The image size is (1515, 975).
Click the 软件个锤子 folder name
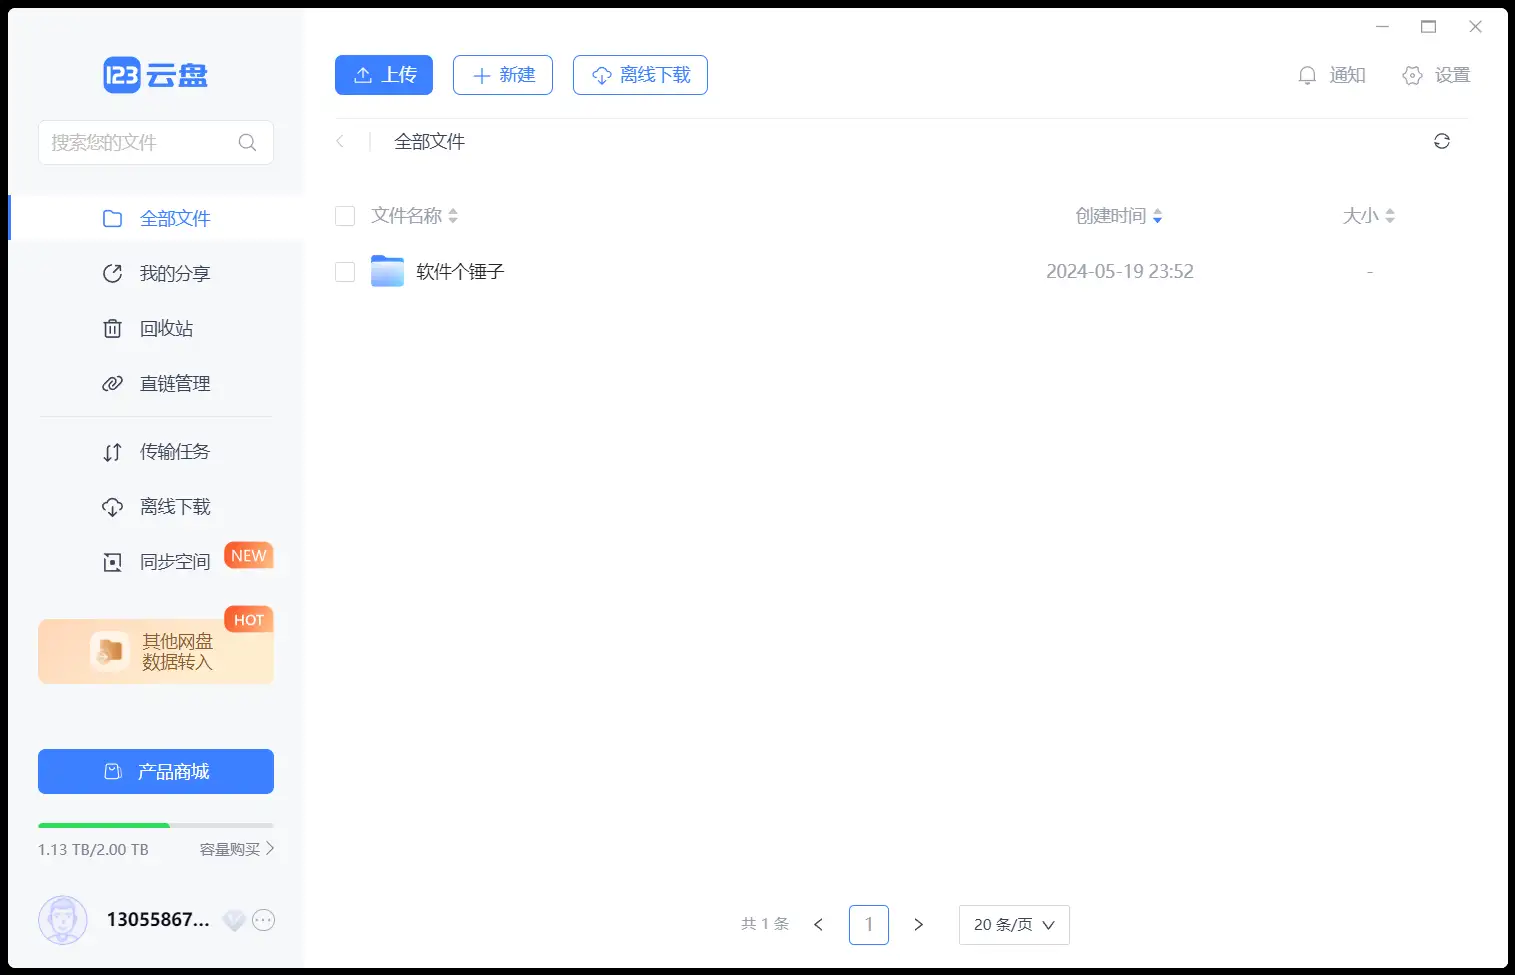tap(461, 271)
